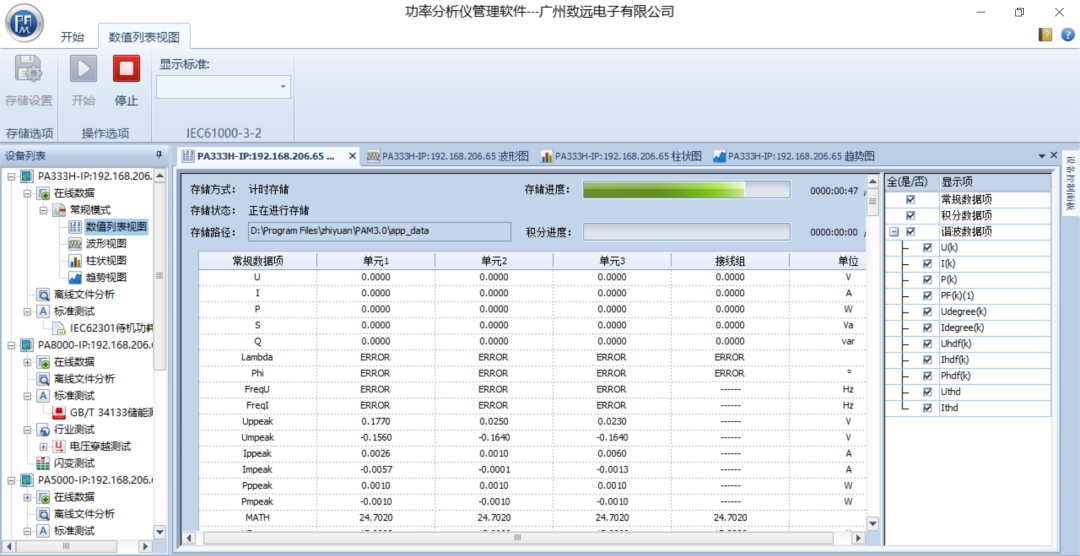Select 离线文件分析 under the PA333H device
Image resolution: width=1080 pixels, height=556 pixels.
[x=84, y=294]
